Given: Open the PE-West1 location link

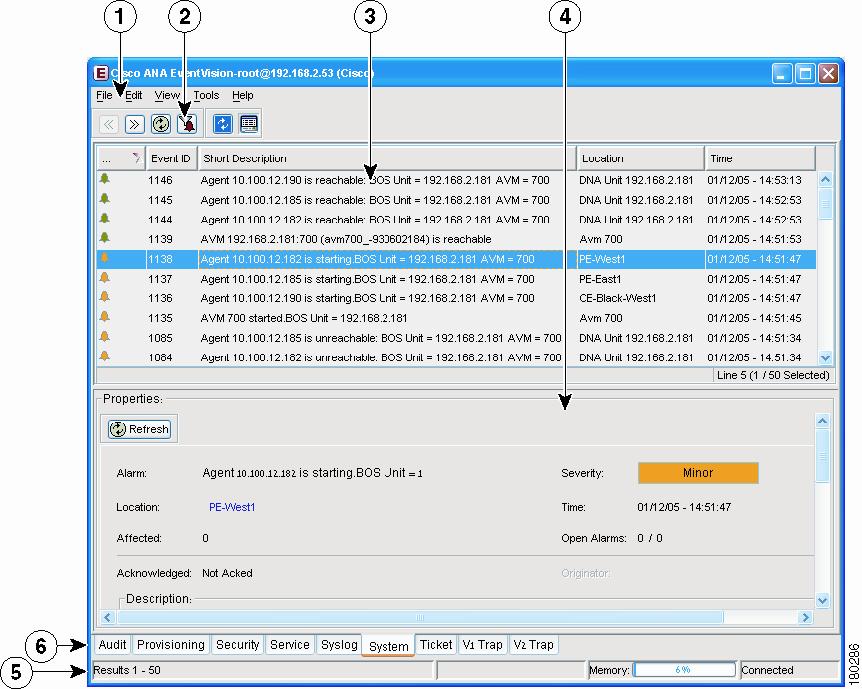Looking at the screenshot, I should pos(232,507).
